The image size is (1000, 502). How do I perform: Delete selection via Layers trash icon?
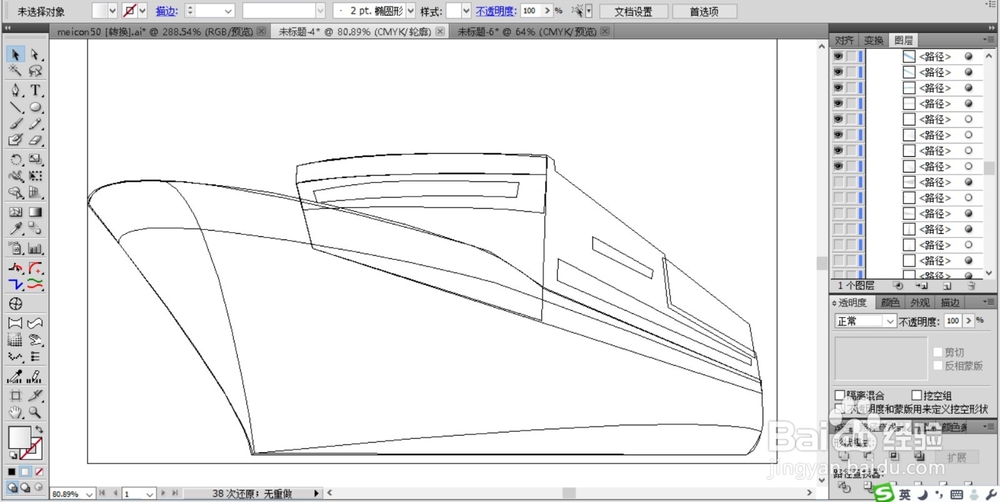[971, 286]
